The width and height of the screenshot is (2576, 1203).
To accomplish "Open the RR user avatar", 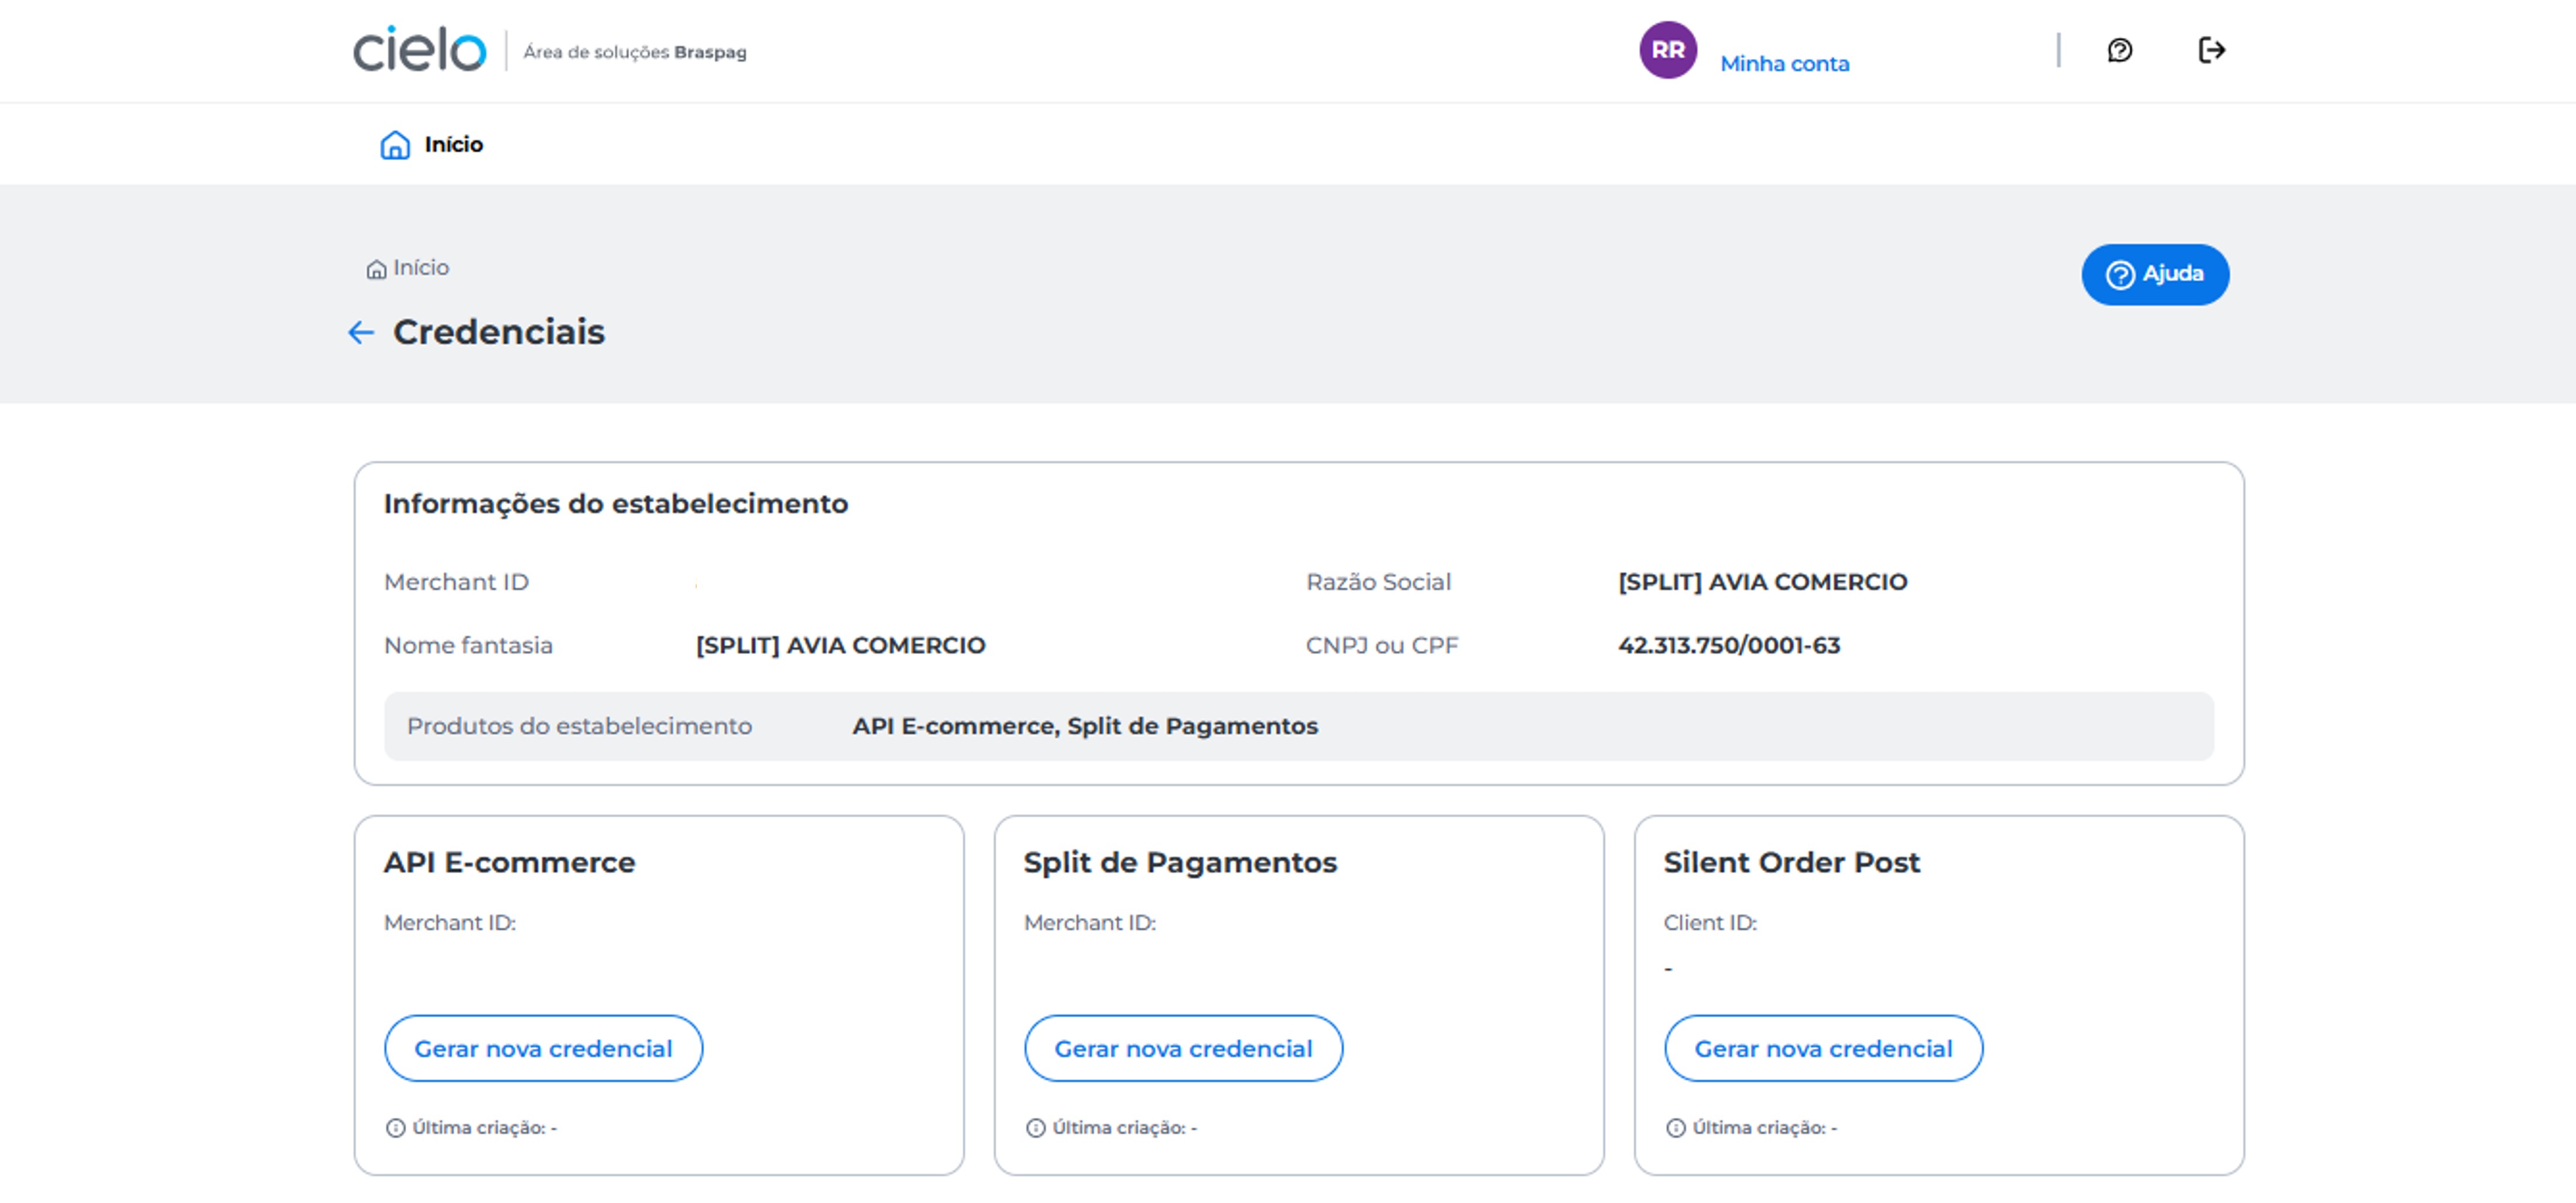I will pos(1667,50).
